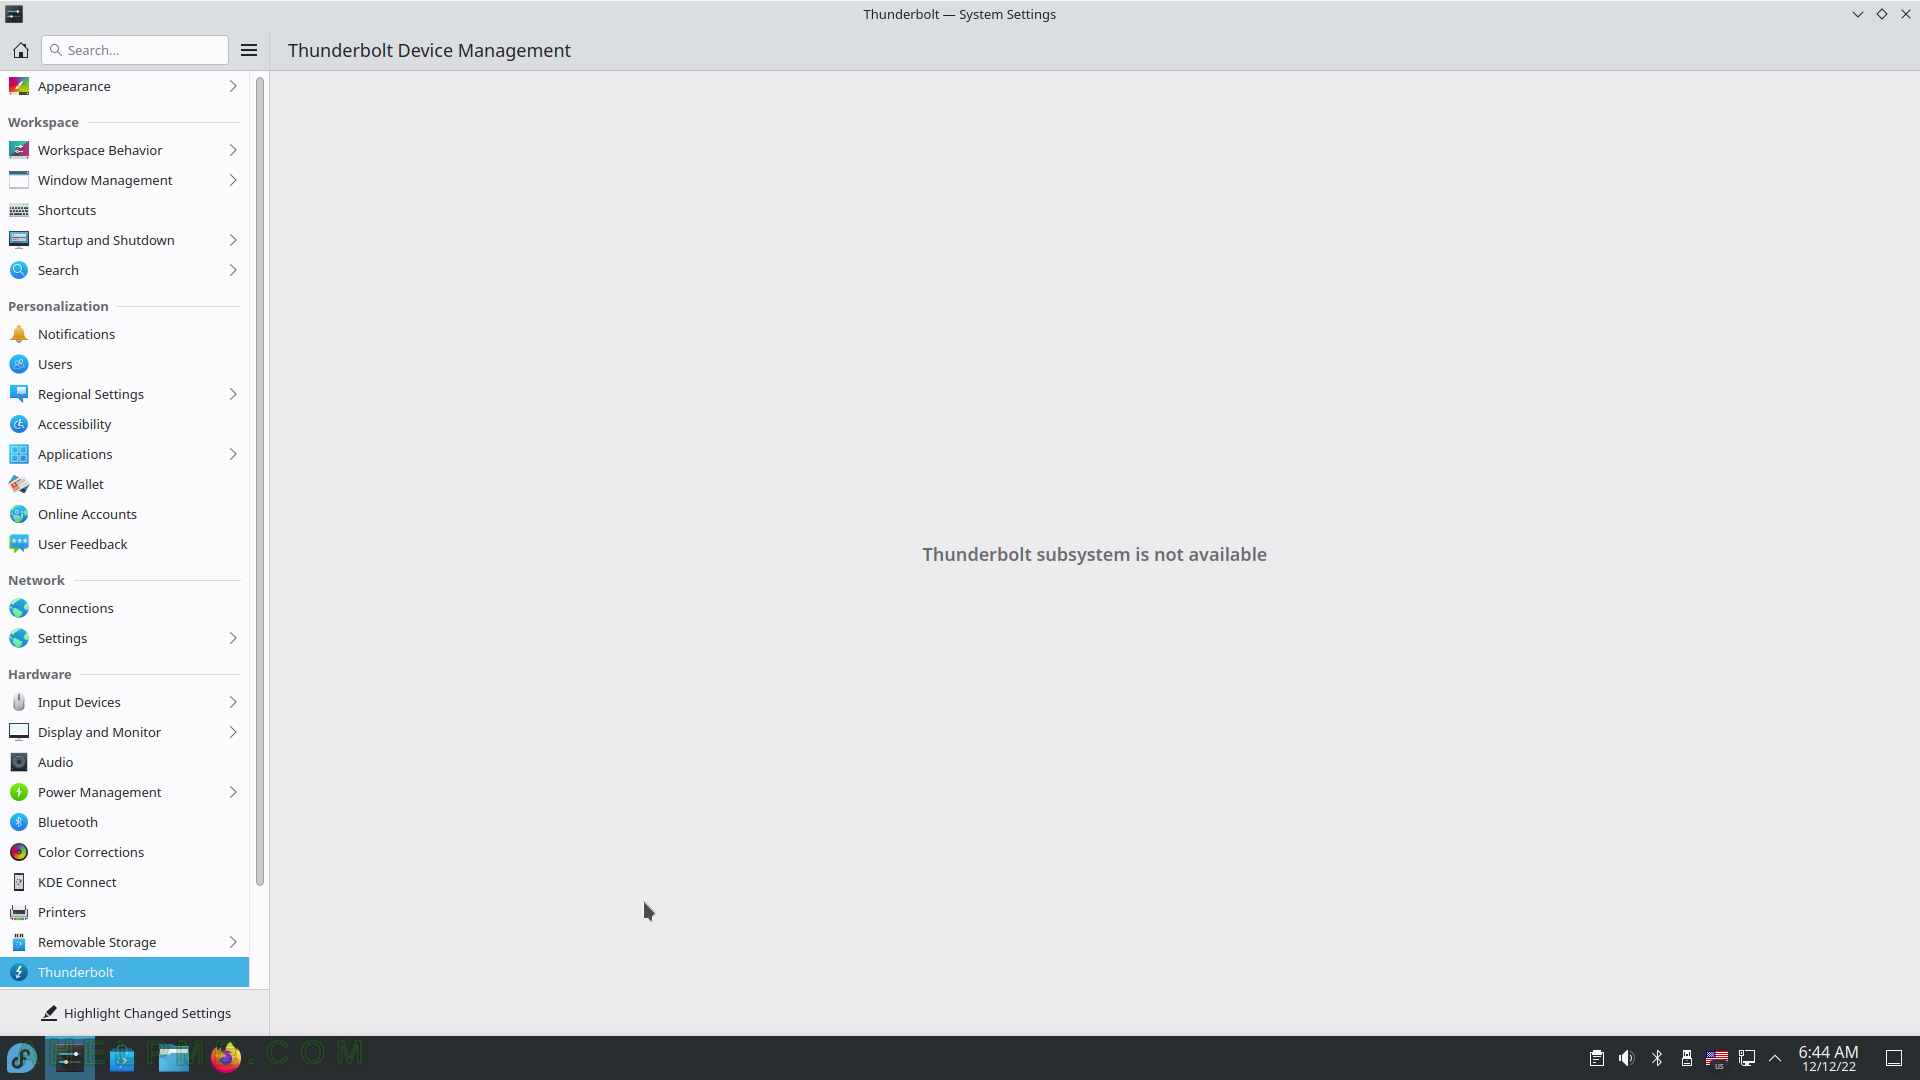This screenshot has width=1920, height=1080.
Task: Open Workspace Behavior settings
Action: (124, 150)
